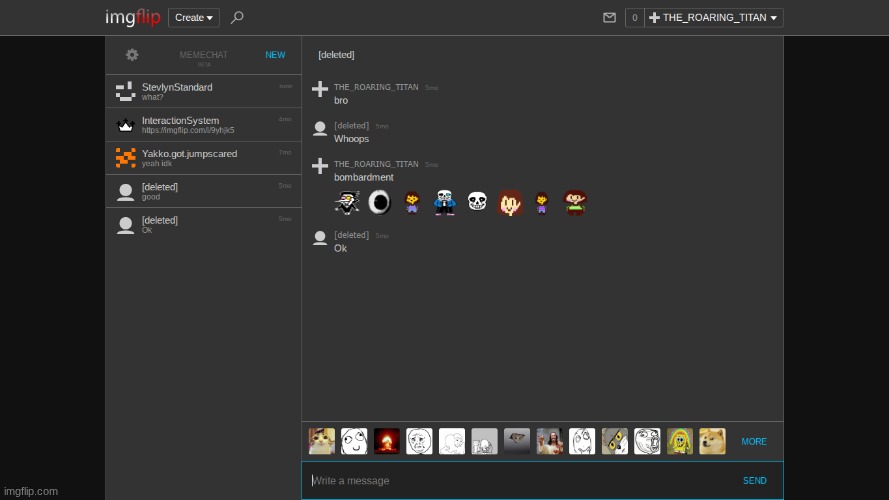Click the Sans blue jacket sprite in chat
889x500 pixels.
[445, 203]
